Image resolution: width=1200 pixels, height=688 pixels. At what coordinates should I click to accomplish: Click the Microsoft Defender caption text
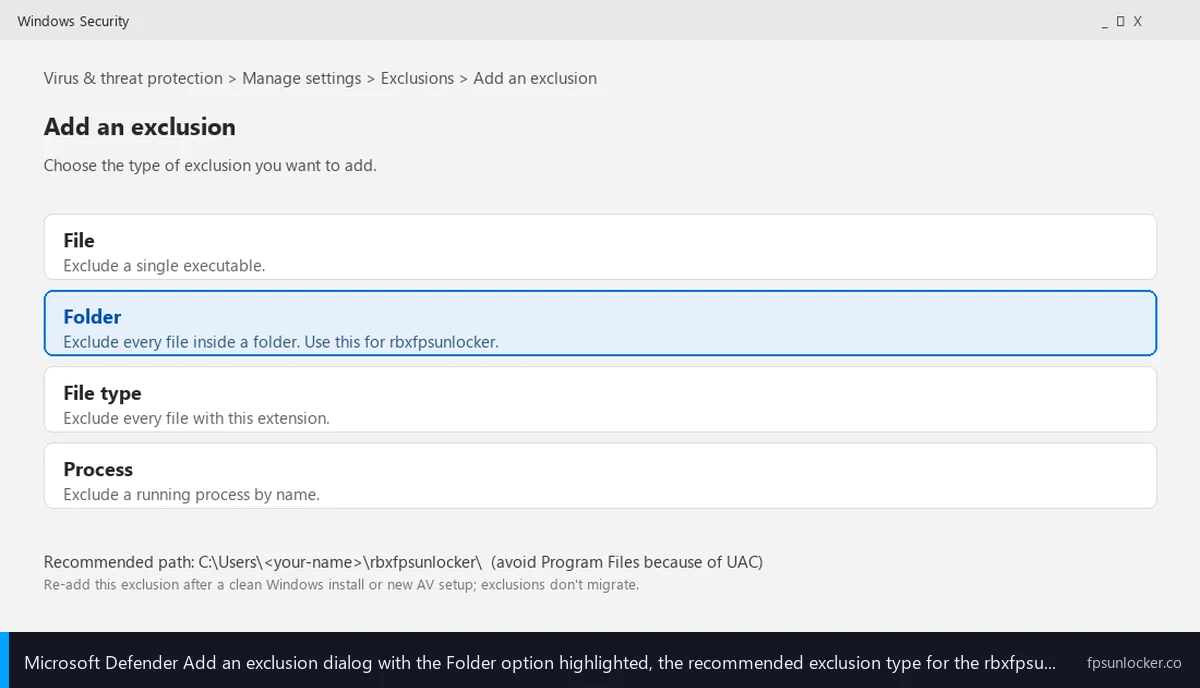(540, 663)
